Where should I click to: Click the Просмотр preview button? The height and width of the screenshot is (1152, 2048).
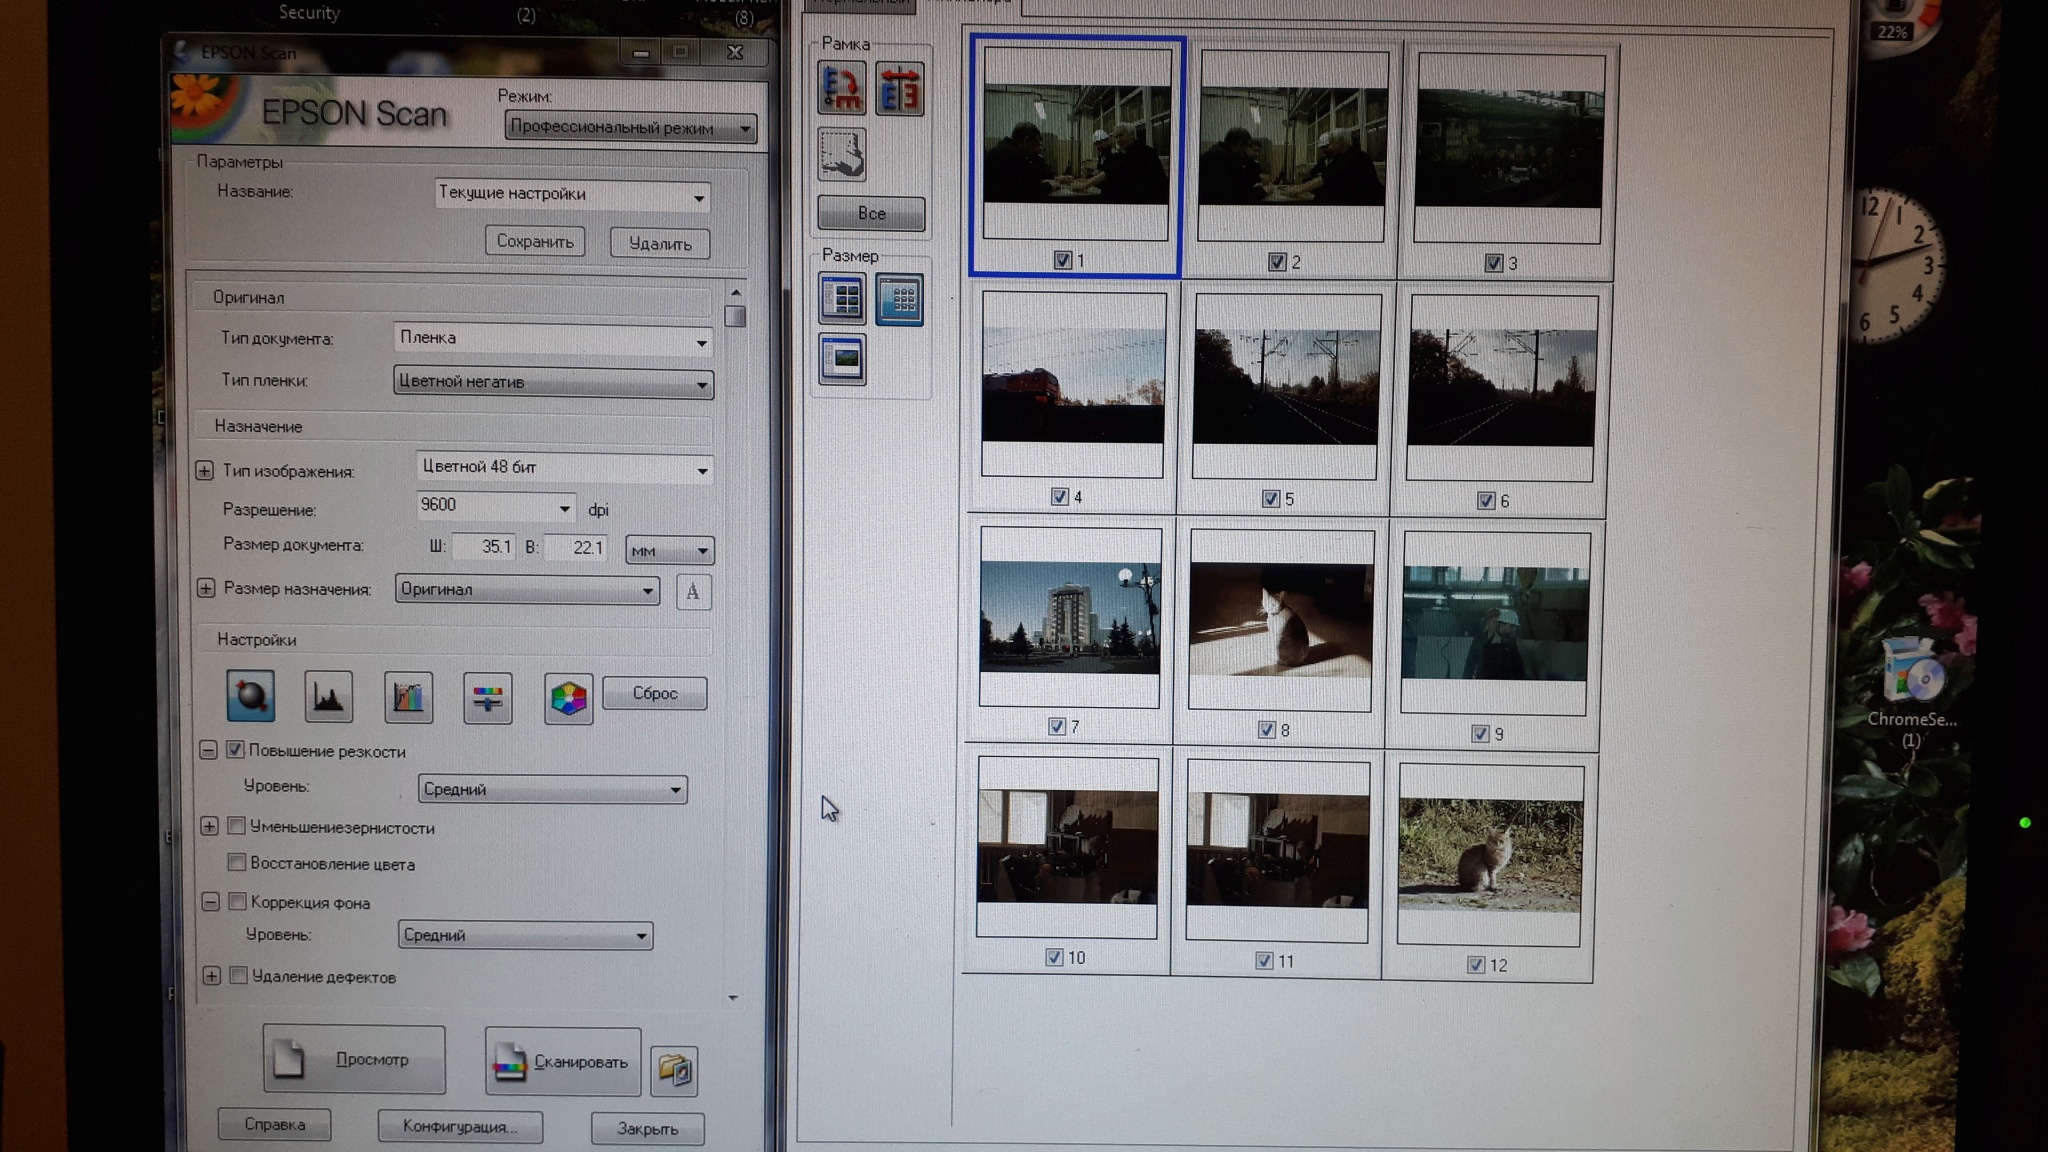tap(354, 1059)
